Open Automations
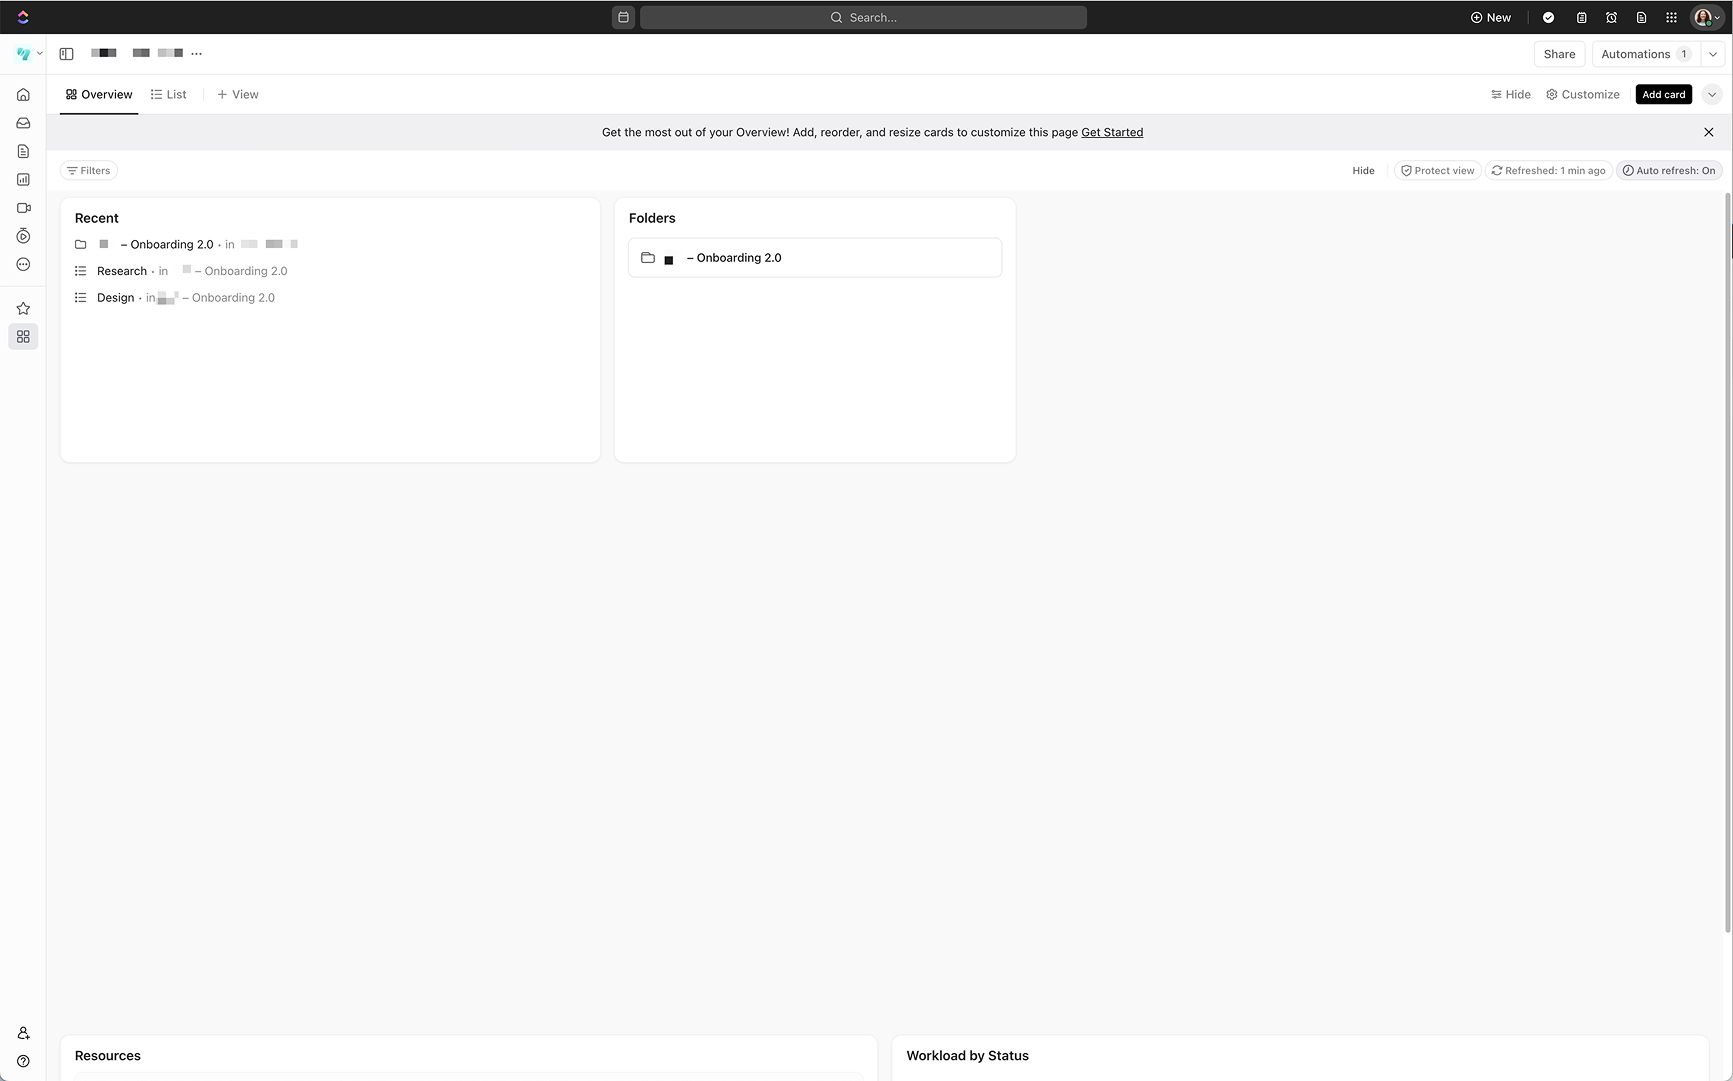Image resolution: width=1733 pixels, height=1081 pixels. point(1645,54)
